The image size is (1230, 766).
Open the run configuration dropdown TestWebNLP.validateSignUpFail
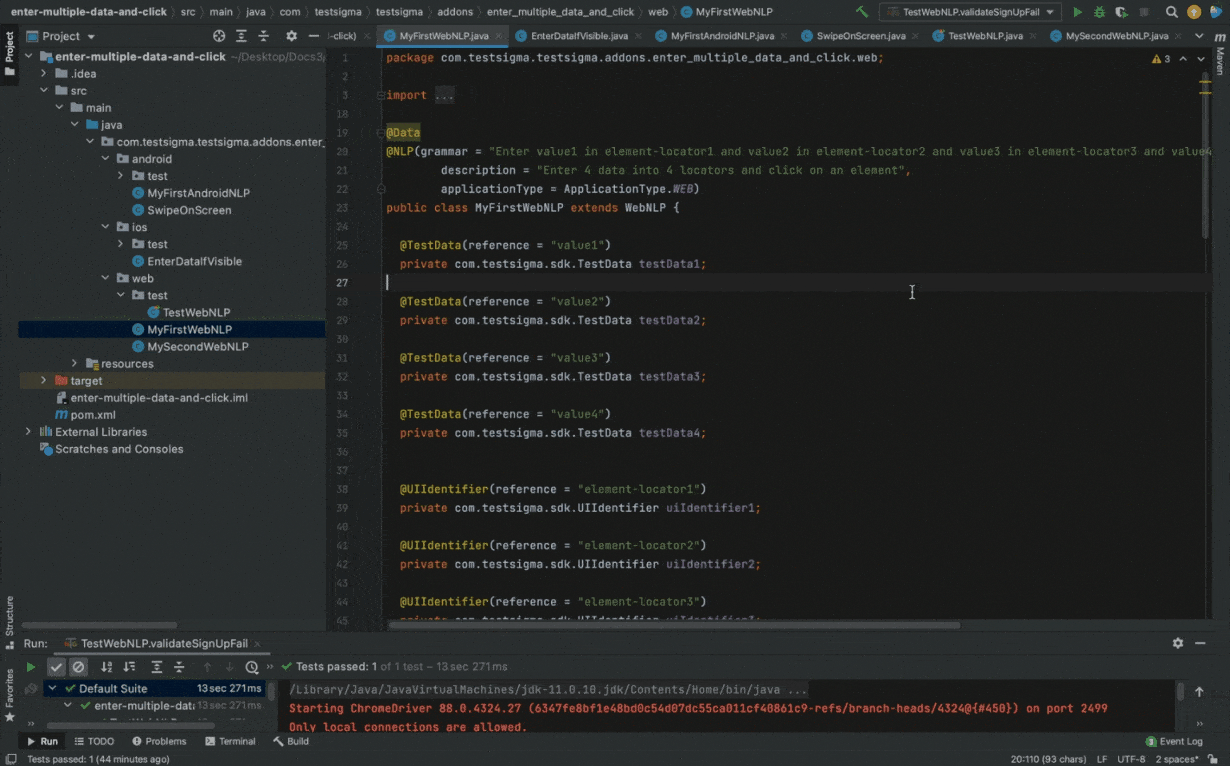coord(970,12)
